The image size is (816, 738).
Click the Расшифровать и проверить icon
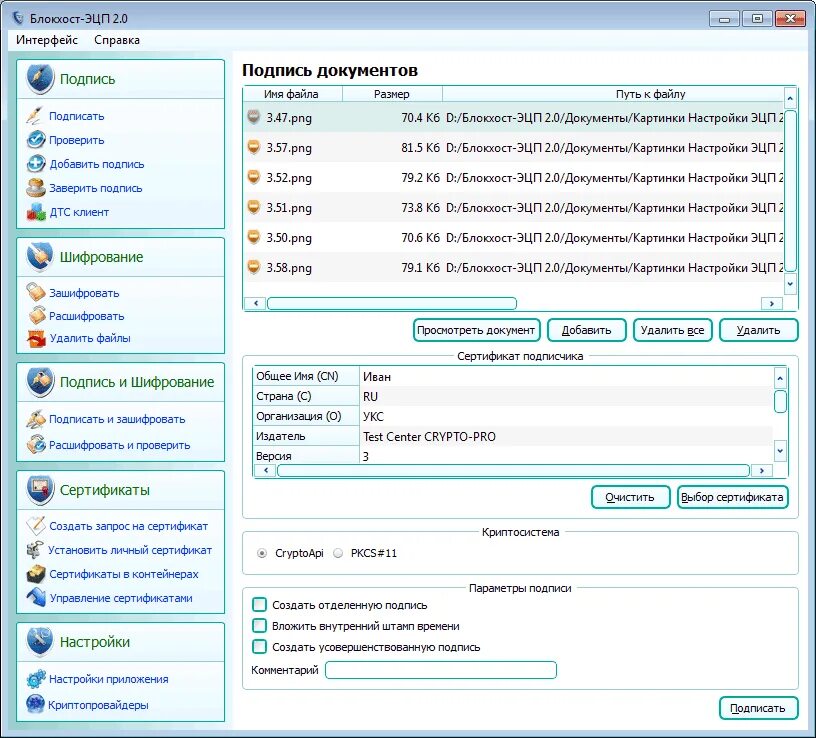click(x=36, y=444)
